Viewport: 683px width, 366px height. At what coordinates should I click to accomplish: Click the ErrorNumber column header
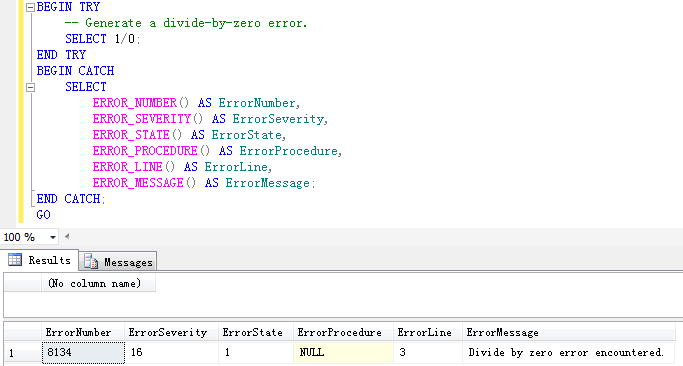click(x=83, y=332)
